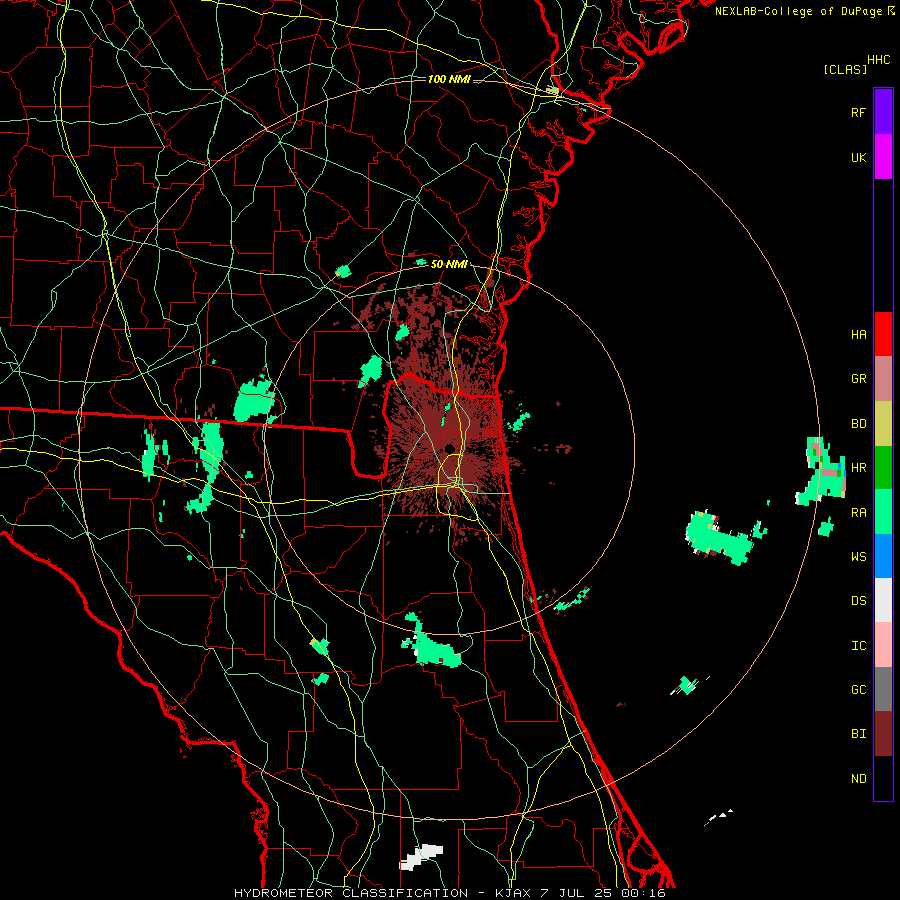Screen dimensions: 900x900
Task: Click the RA light green legend swatch
Action: click(883, 512)
